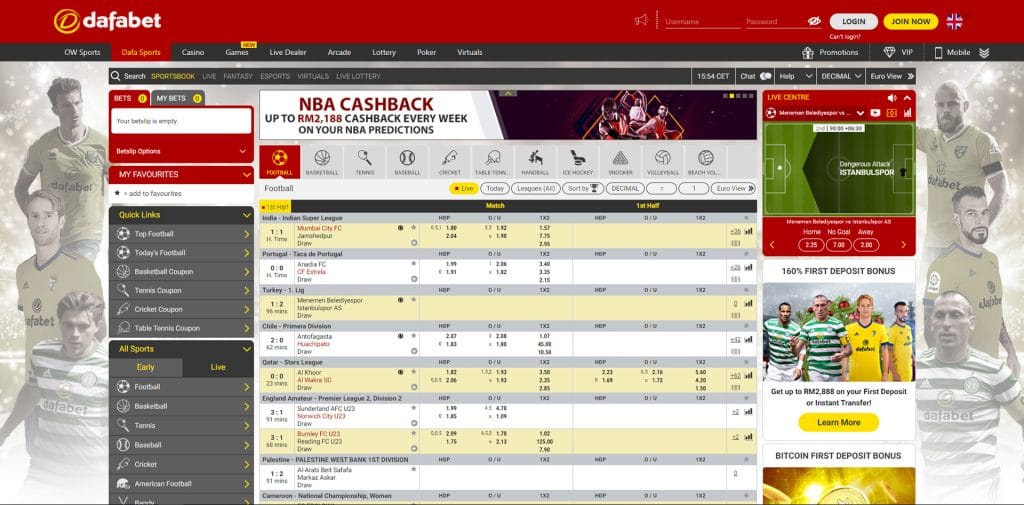
Task: Toggle the Euro View filter pill
Action: pos(733,188)
